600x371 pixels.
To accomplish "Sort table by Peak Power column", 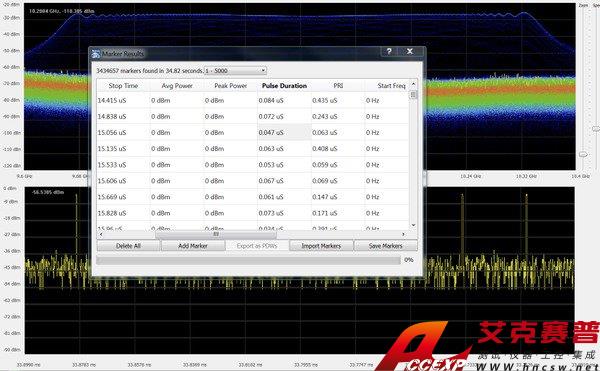I will pos(230,86).
